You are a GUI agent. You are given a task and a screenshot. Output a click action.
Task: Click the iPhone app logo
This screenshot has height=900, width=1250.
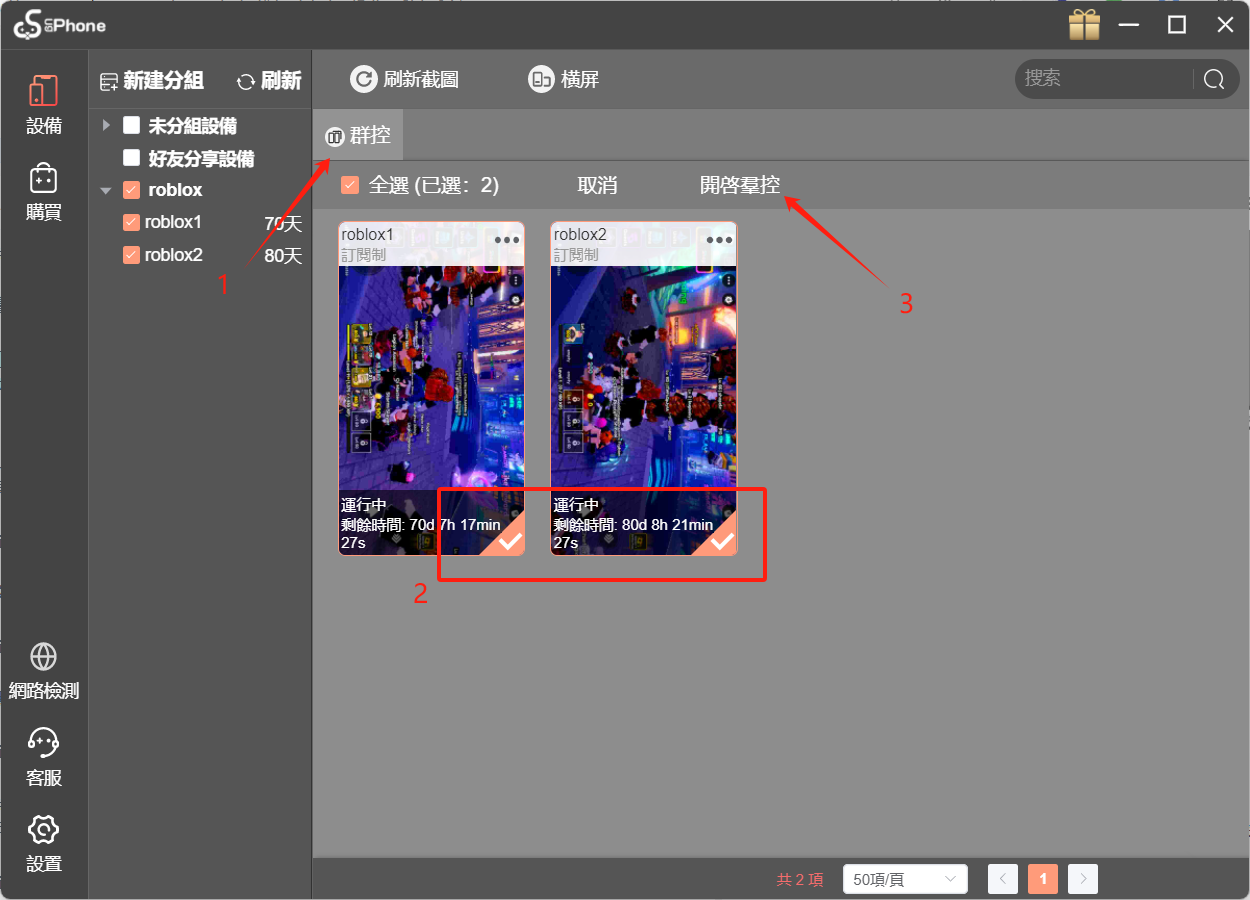(59, 25)
